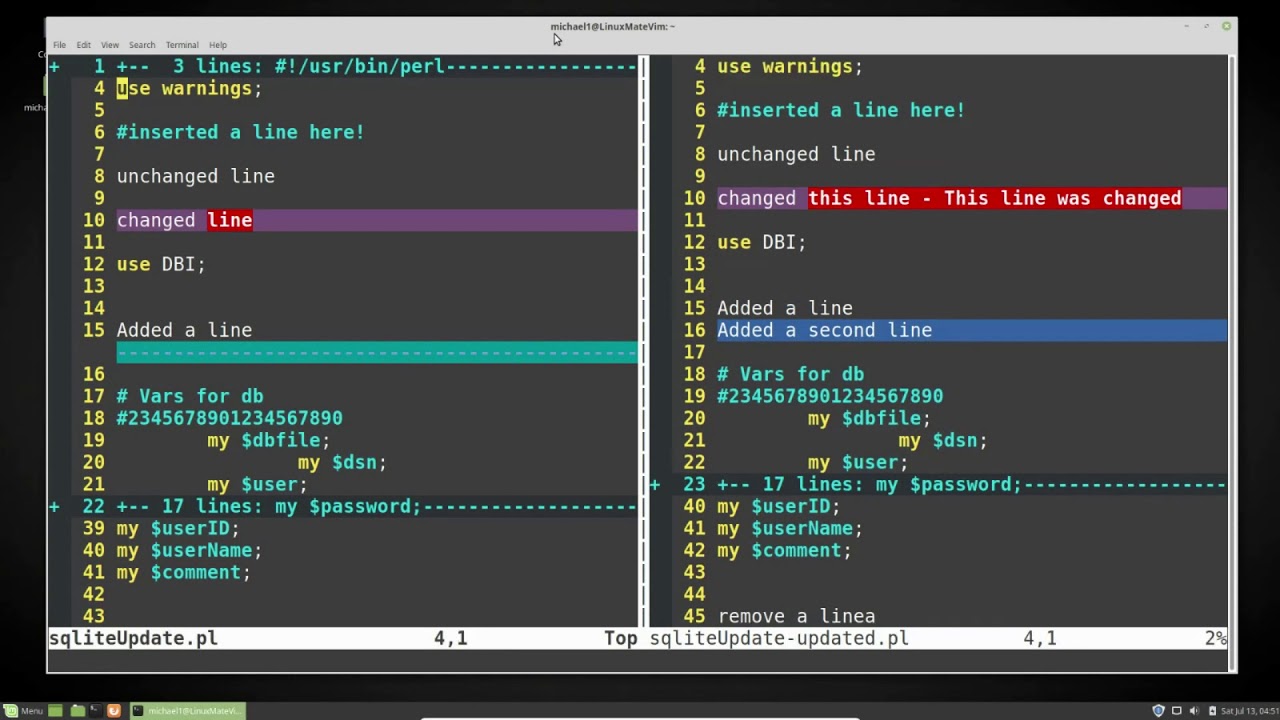
Task: Click 'use warnings;' in left pane
Action: tap(189, 89)
